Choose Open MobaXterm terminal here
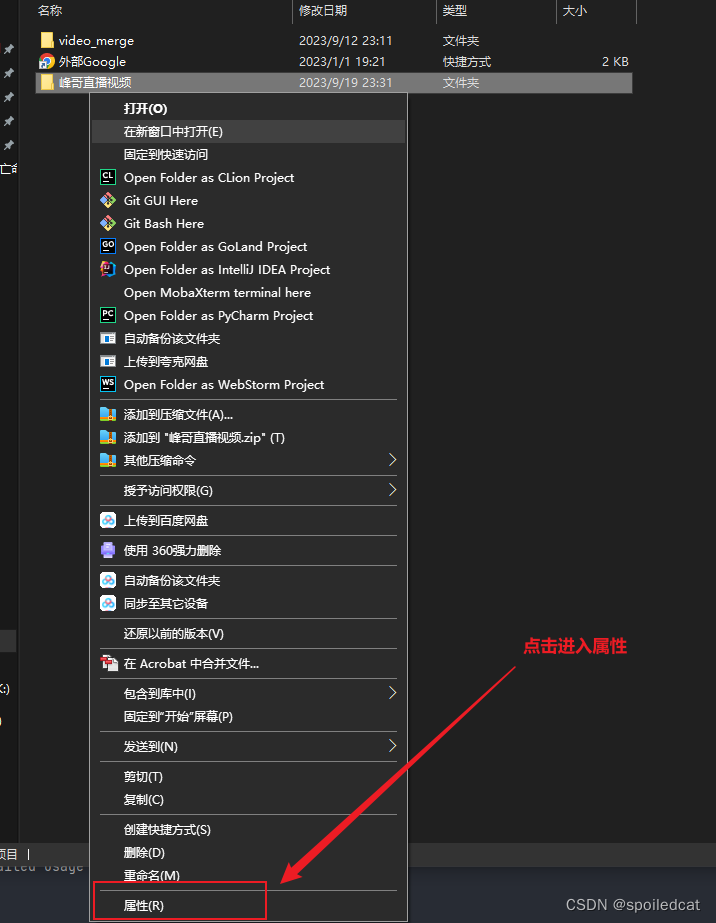Viewport: 716px width, 923px height. click(x=248, y=293)
